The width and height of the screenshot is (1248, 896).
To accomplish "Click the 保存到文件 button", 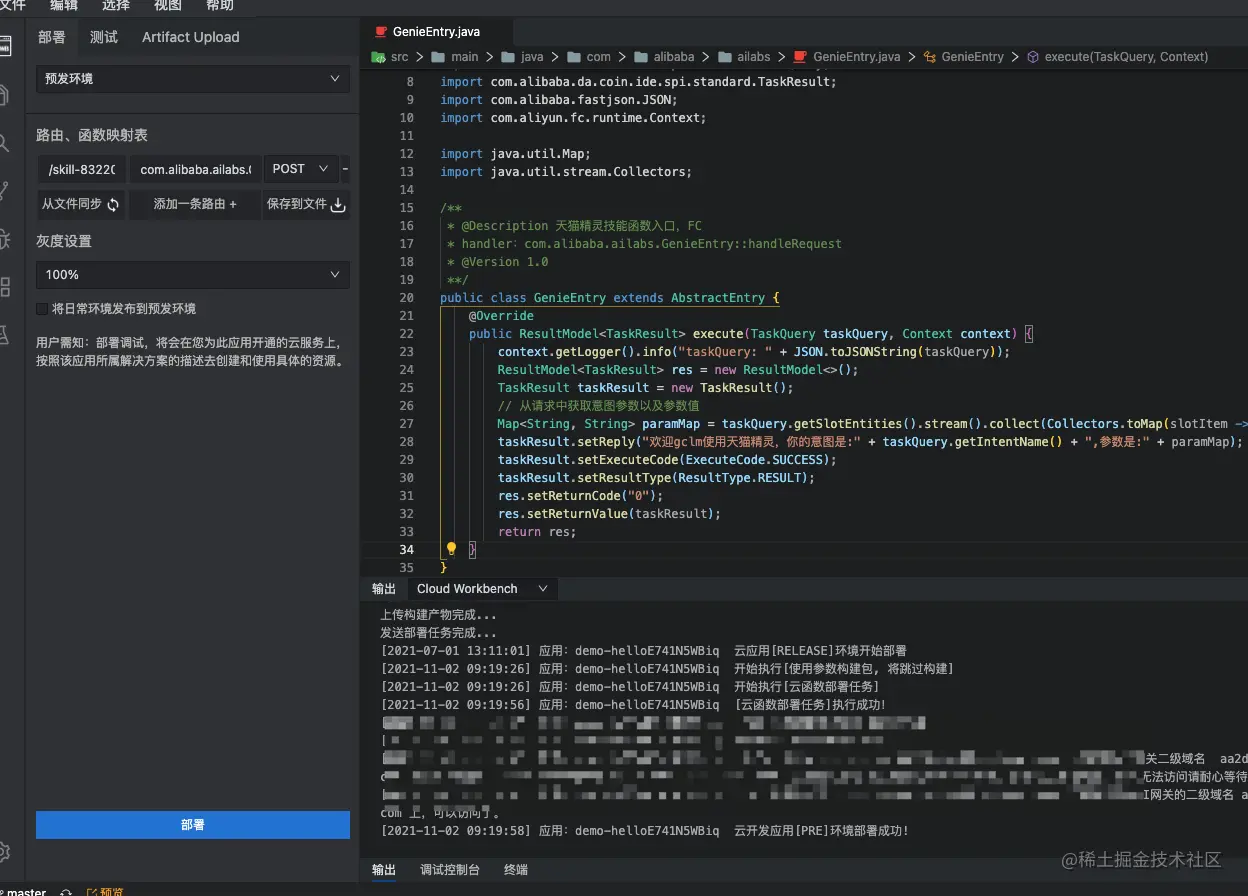I will point(306,204).
